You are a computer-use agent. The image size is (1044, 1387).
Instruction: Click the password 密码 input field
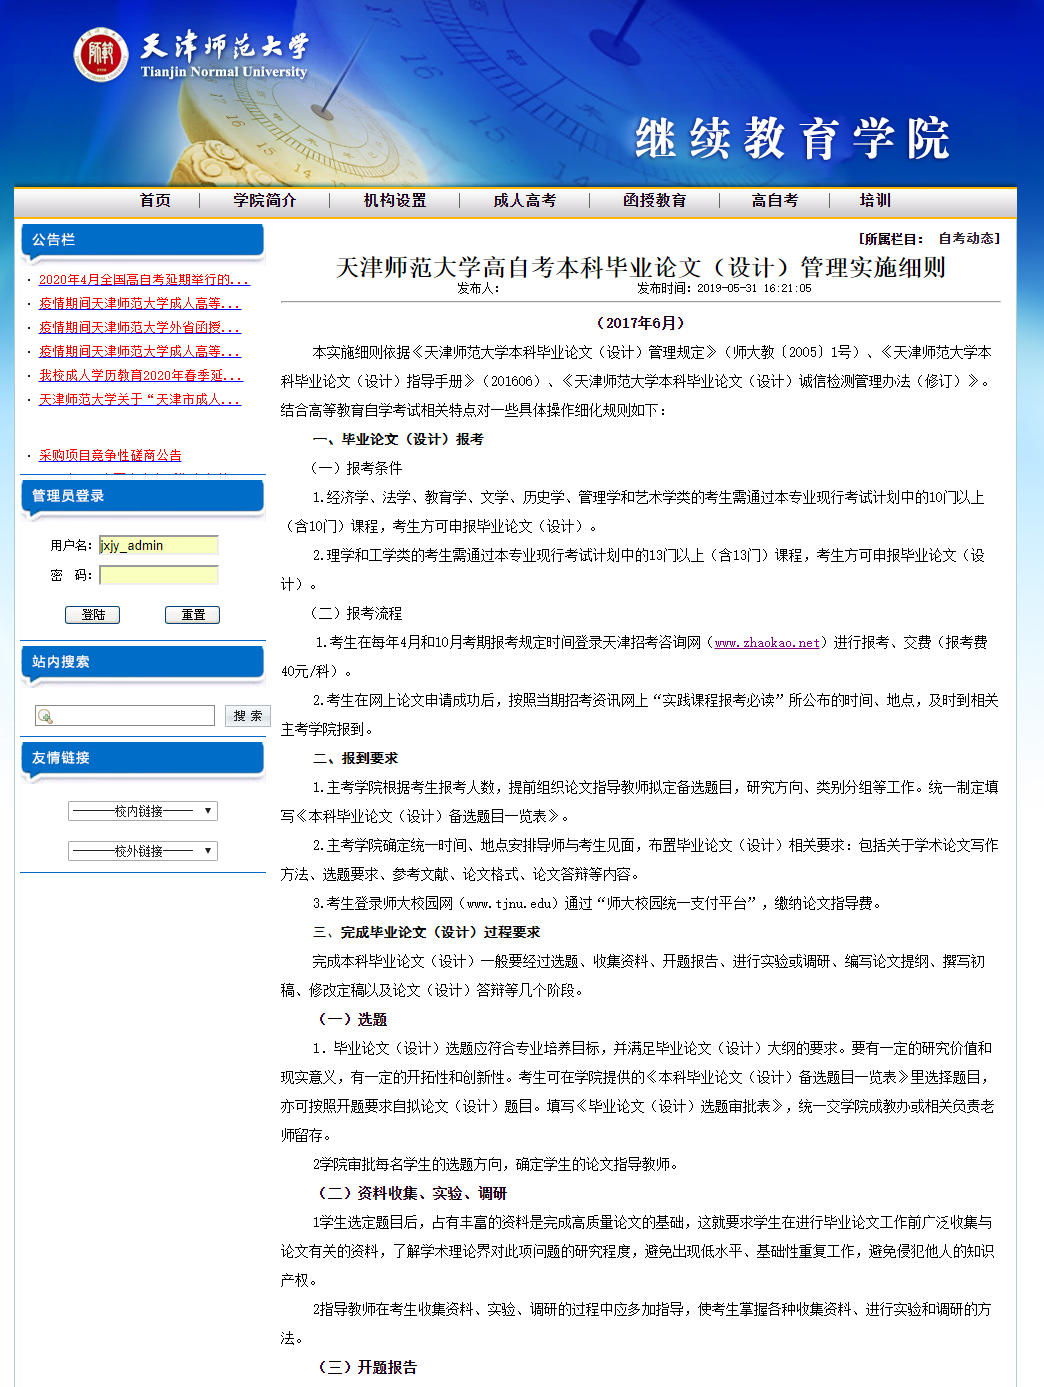point(158,575)
